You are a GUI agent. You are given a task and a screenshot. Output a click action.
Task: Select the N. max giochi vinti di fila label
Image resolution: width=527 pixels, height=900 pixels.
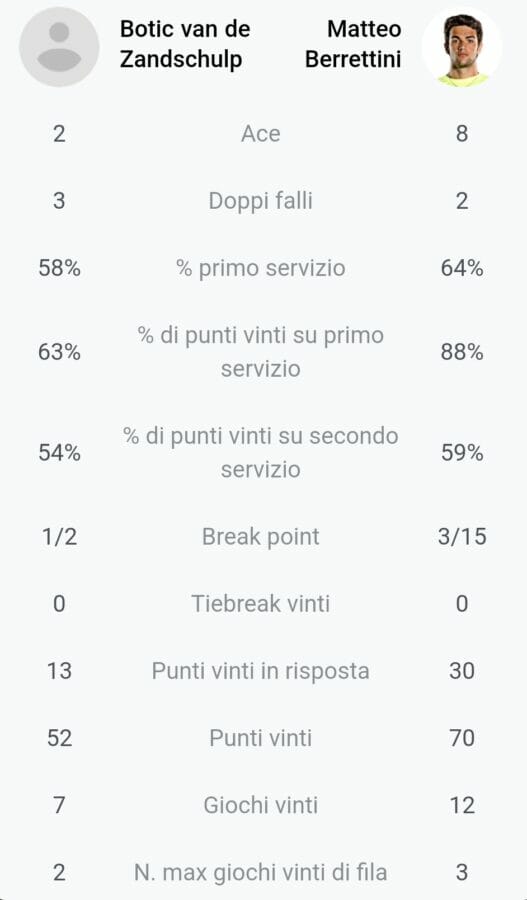point(261,872)
